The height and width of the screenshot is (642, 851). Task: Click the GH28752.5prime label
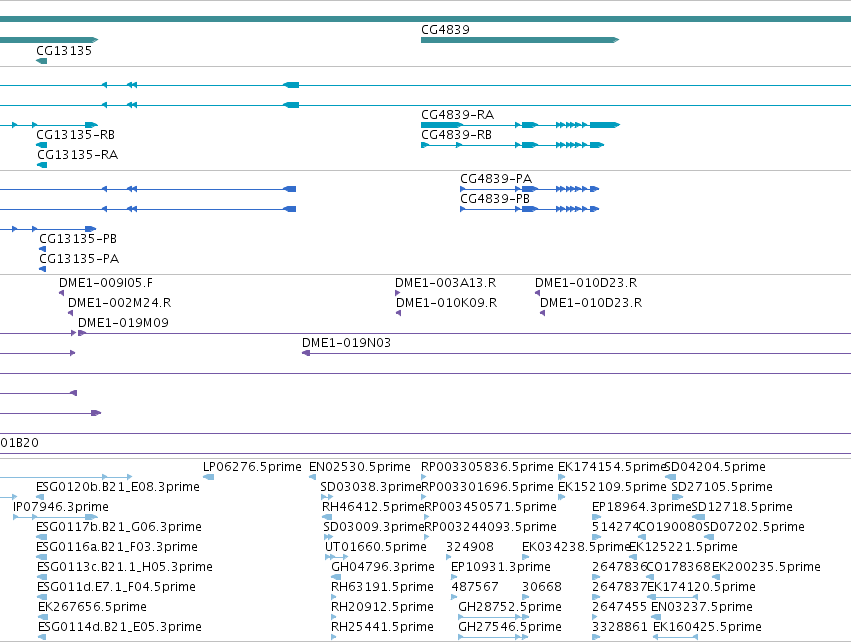510,608
